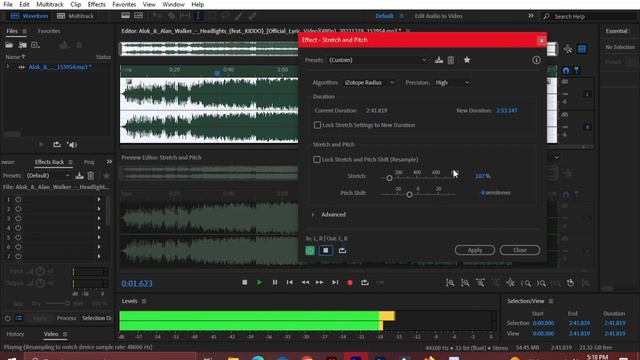Click the Pause transport button
The height and width of the screenshot is (360, 640).
tap(275, 282)
